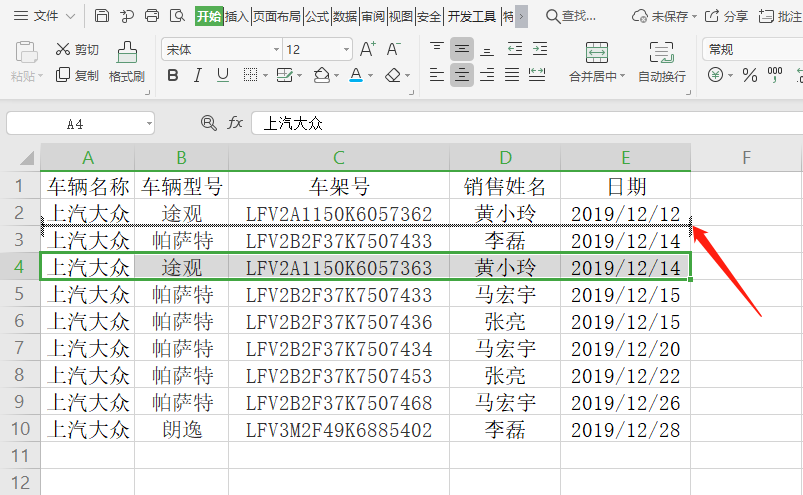Click decrease indent icon
The height and width of the screenshot is (495, 803).
[515, 49]
